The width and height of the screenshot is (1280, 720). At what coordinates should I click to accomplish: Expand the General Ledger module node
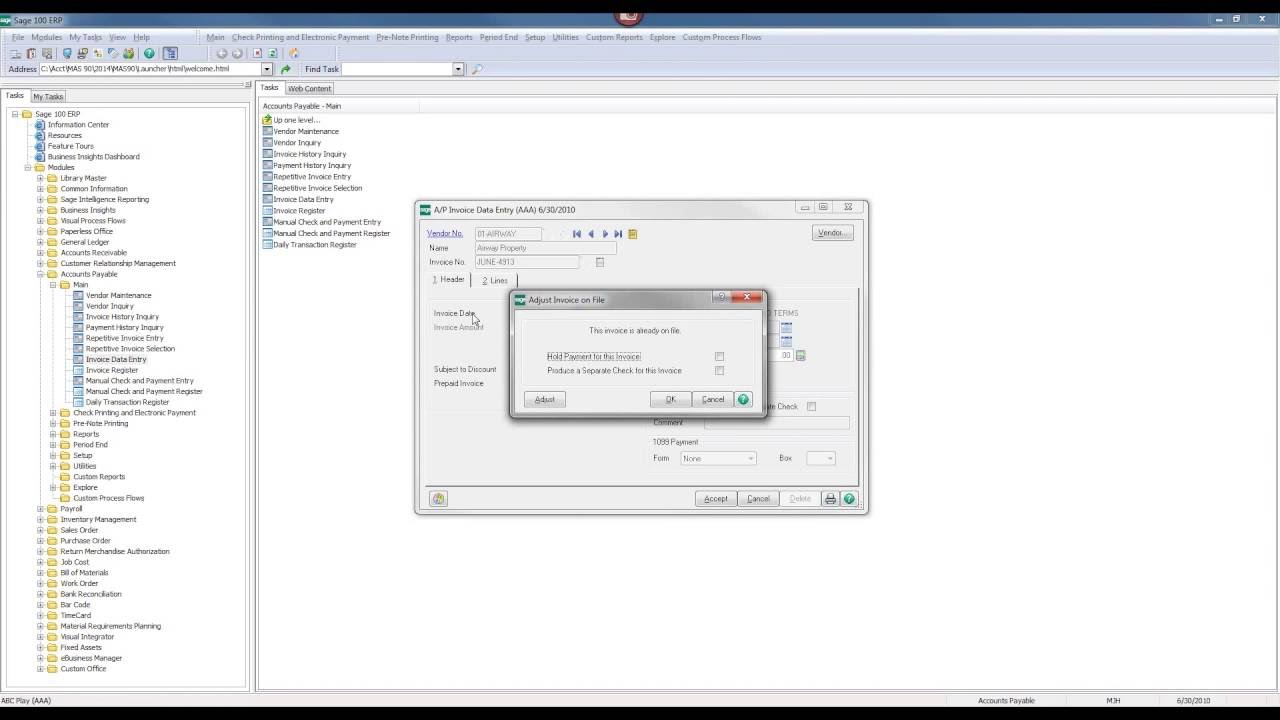pos(41,242)
